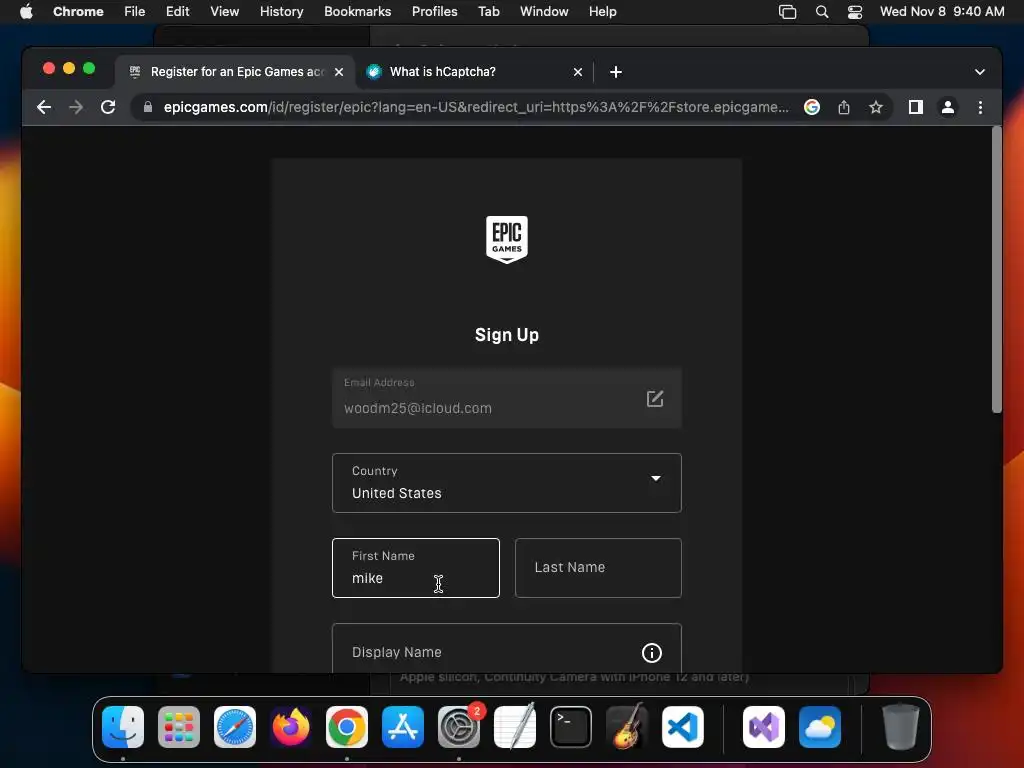Click the Google icon in address bar
The height and width of the screenshot is (768, 1024).
pos(812,107)
